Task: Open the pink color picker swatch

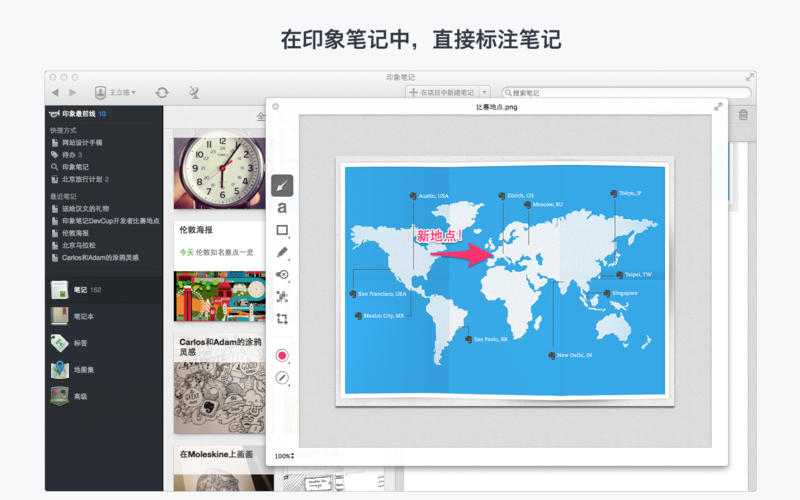Action: point(282,355)
